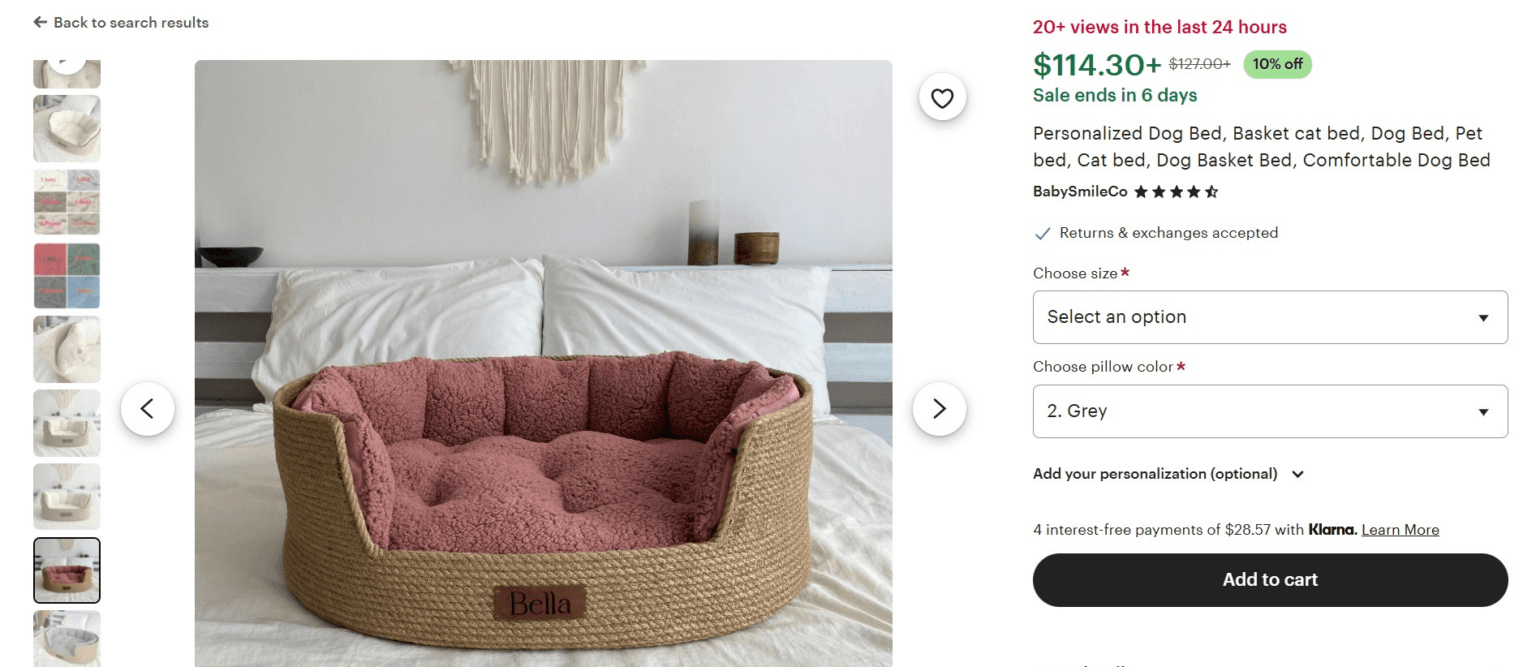
Task: Open the 'Choose pillow color' dropdown showing '2. Grey'
Action: (x=1269, y=411)
